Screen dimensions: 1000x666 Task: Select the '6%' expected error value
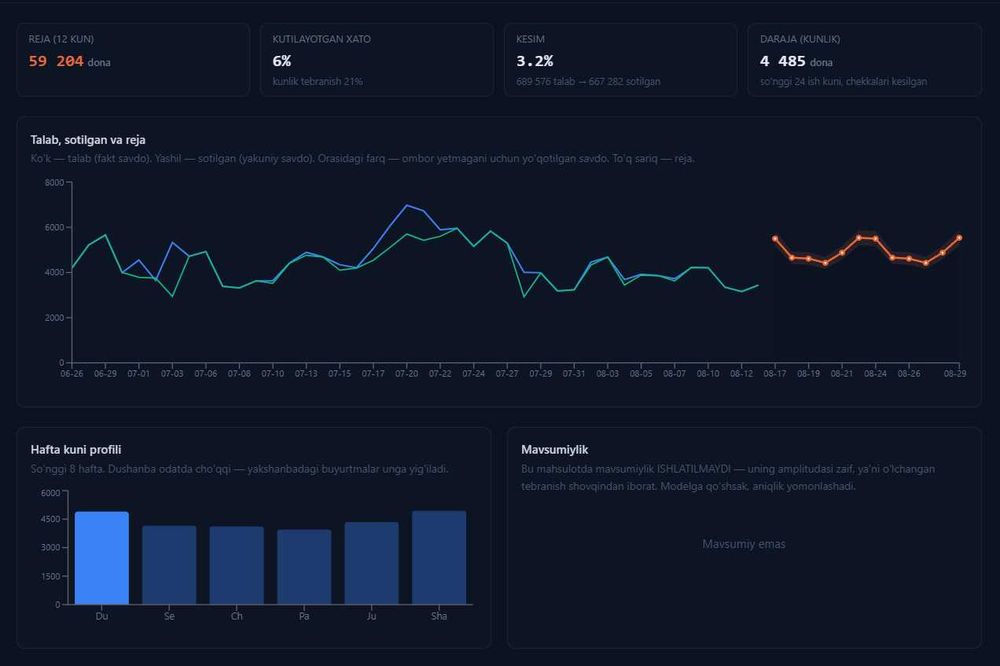click(x=282, y=61)
